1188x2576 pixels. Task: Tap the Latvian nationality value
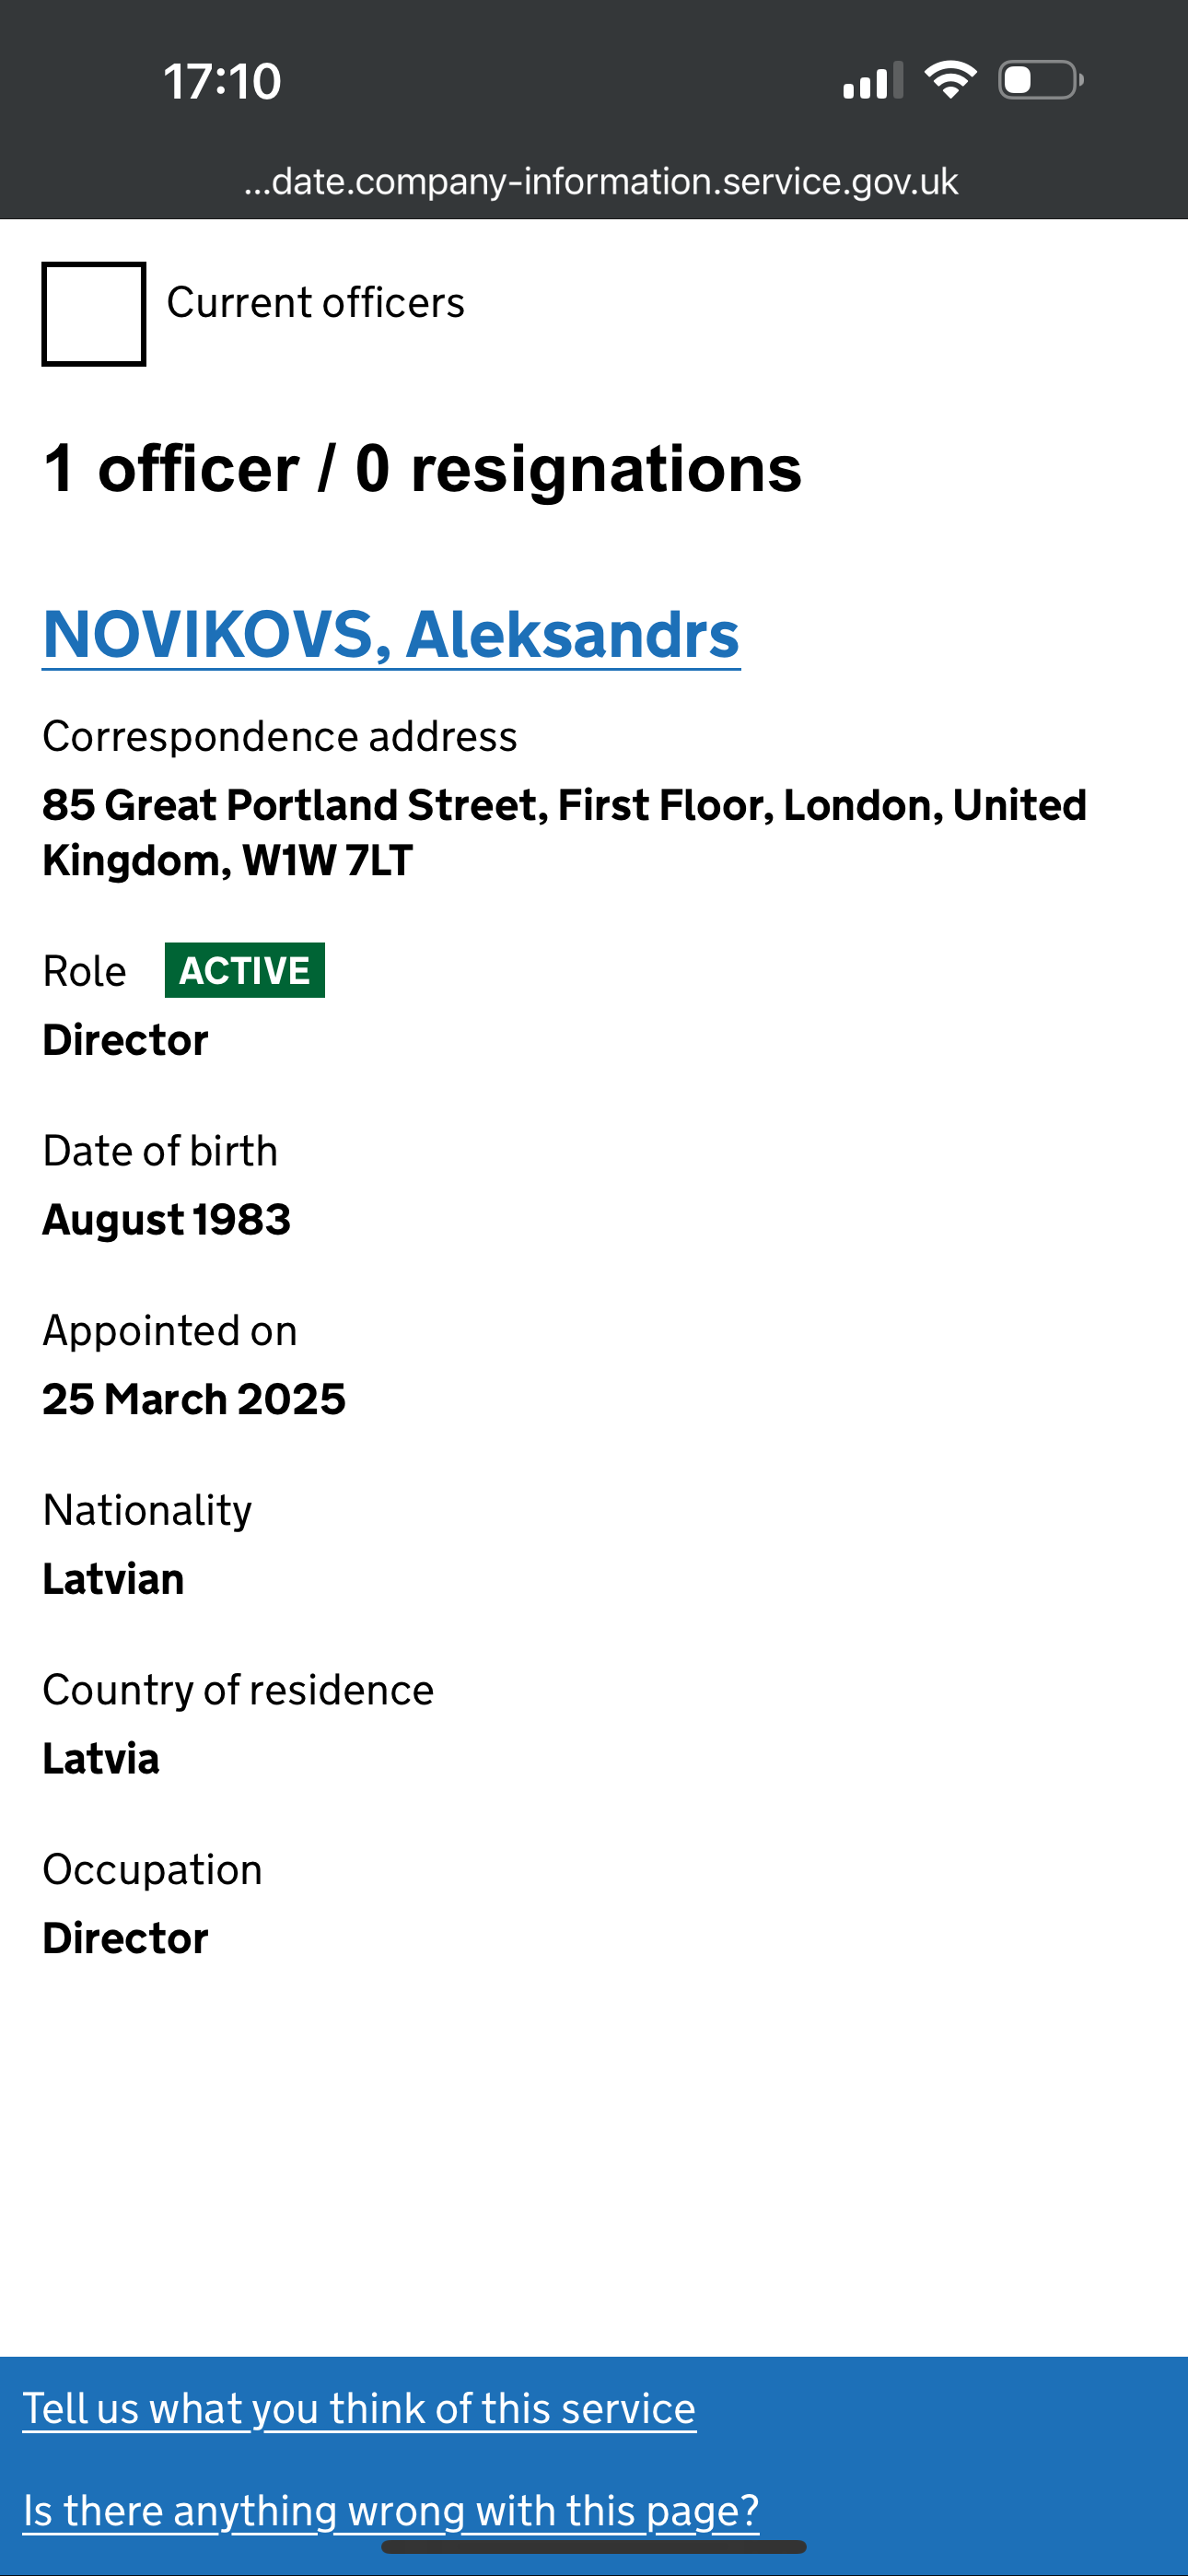[x=113, y=1578]
